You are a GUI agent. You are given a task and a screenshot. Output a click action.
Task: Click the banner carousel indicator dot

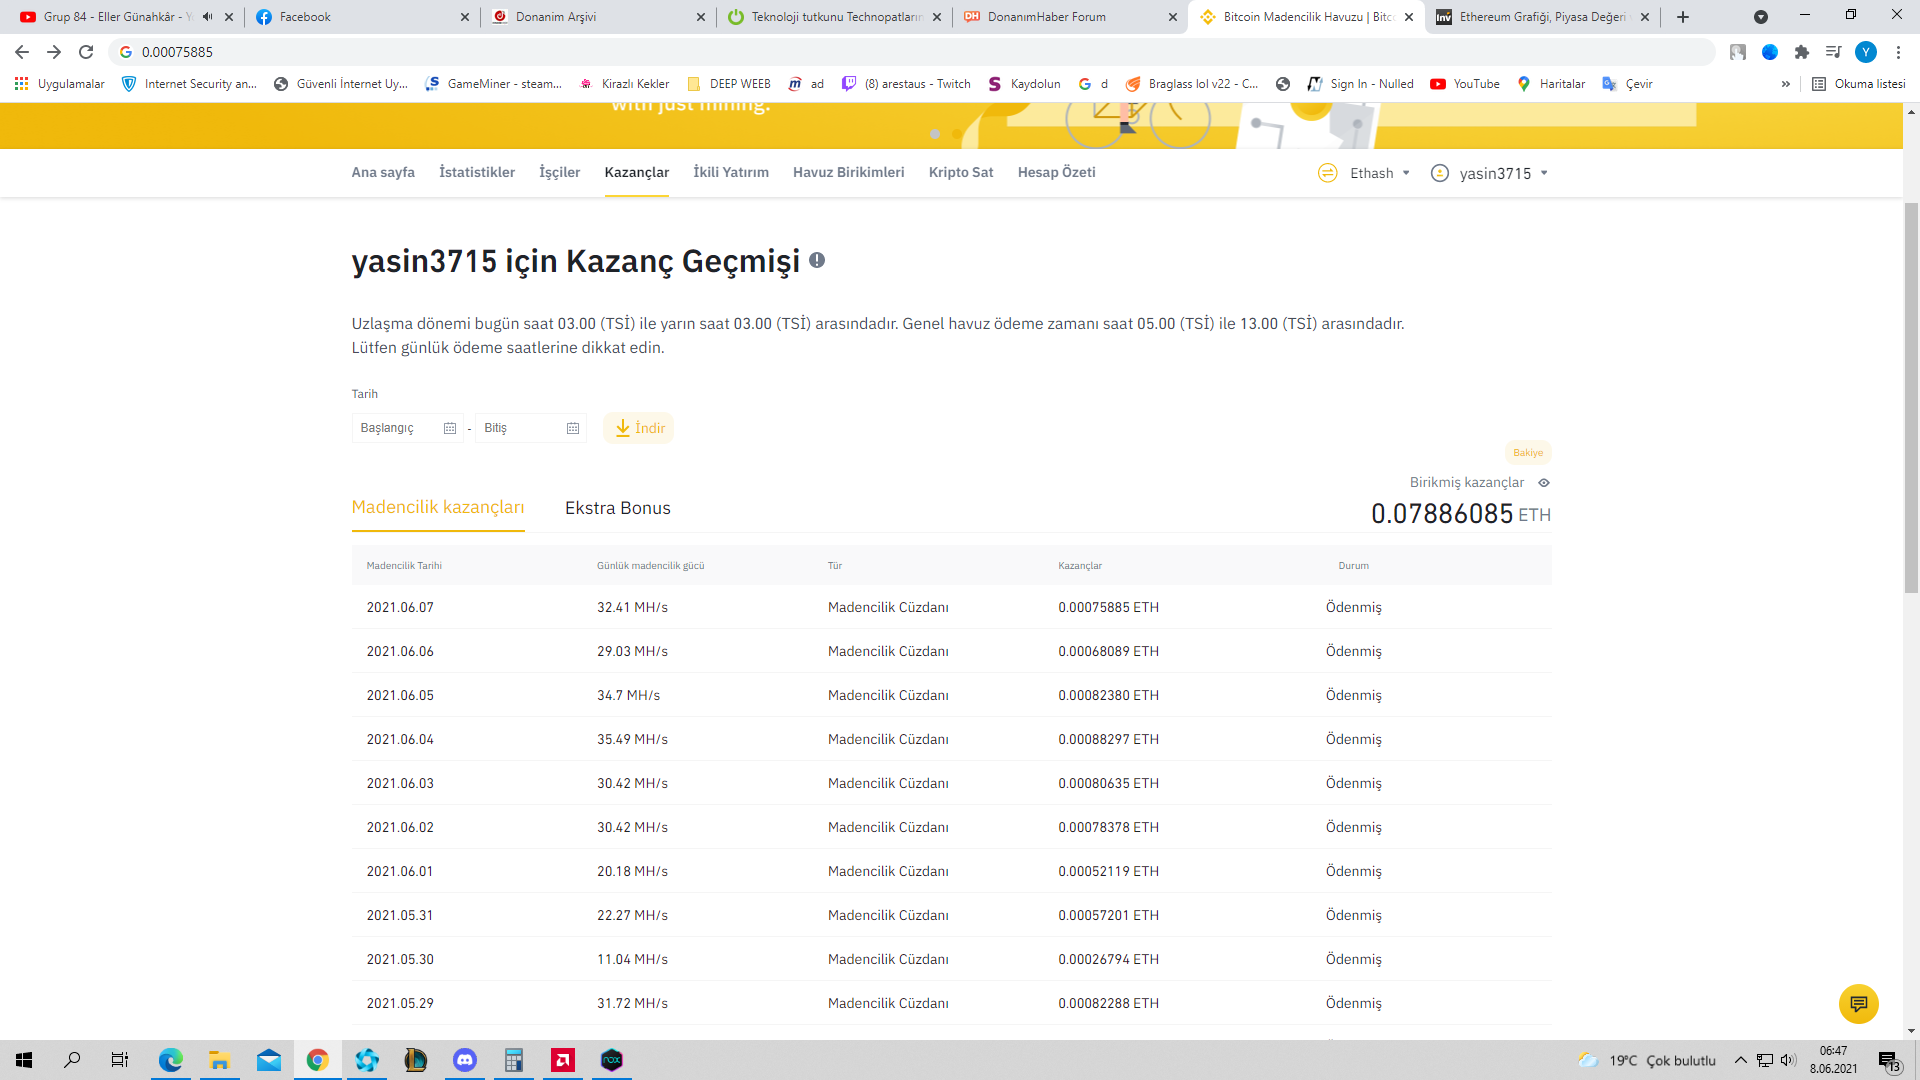pos(935,133)
